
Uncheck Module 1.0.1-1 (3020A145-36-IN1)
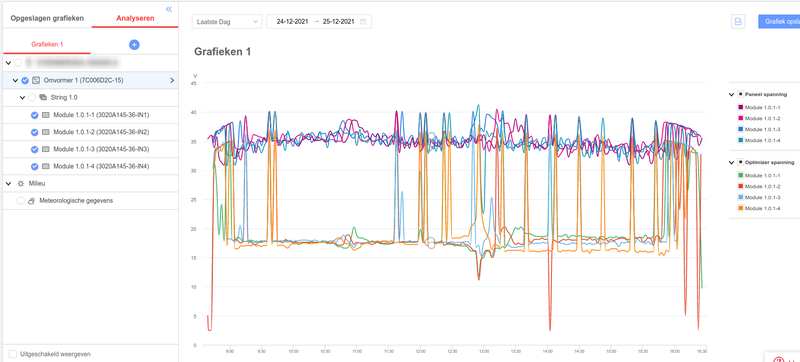[35, 115]
